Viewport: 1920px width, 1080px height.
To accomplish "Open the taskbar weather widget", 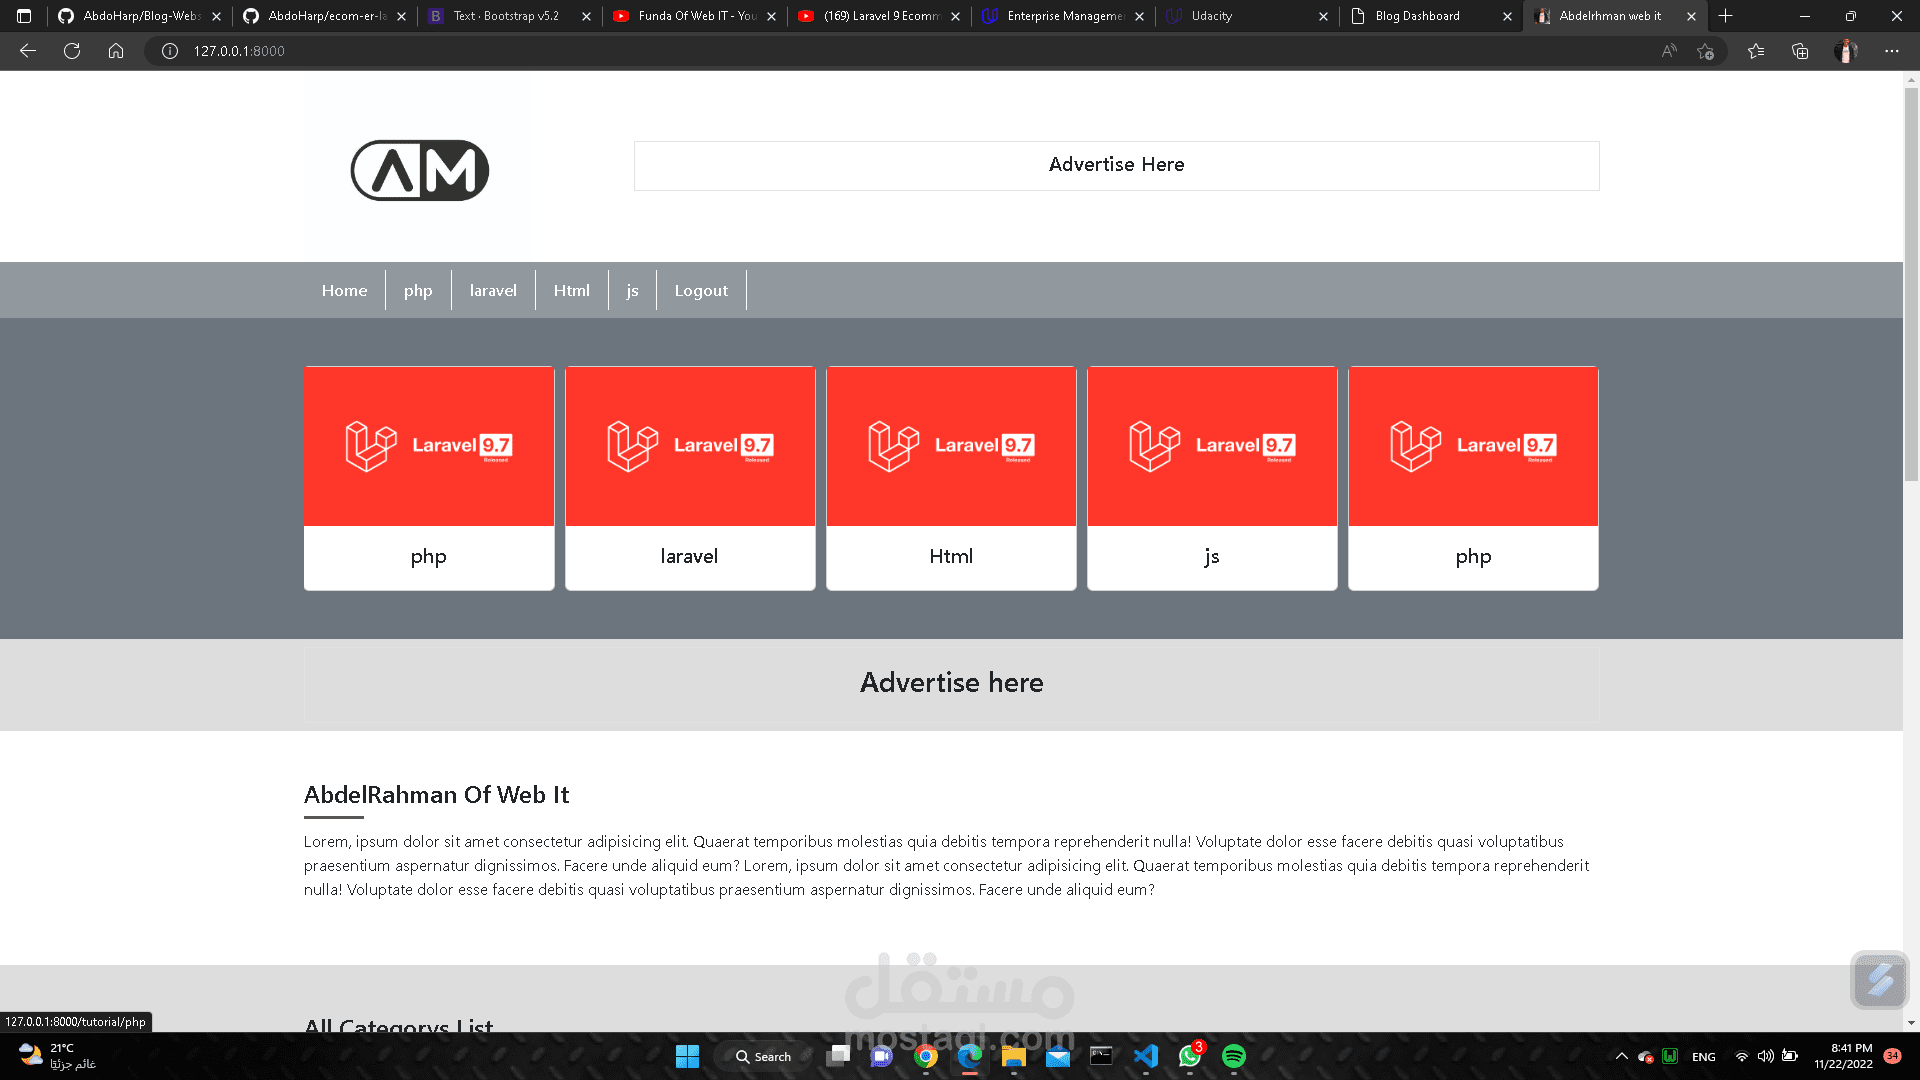I will 58,1056.
